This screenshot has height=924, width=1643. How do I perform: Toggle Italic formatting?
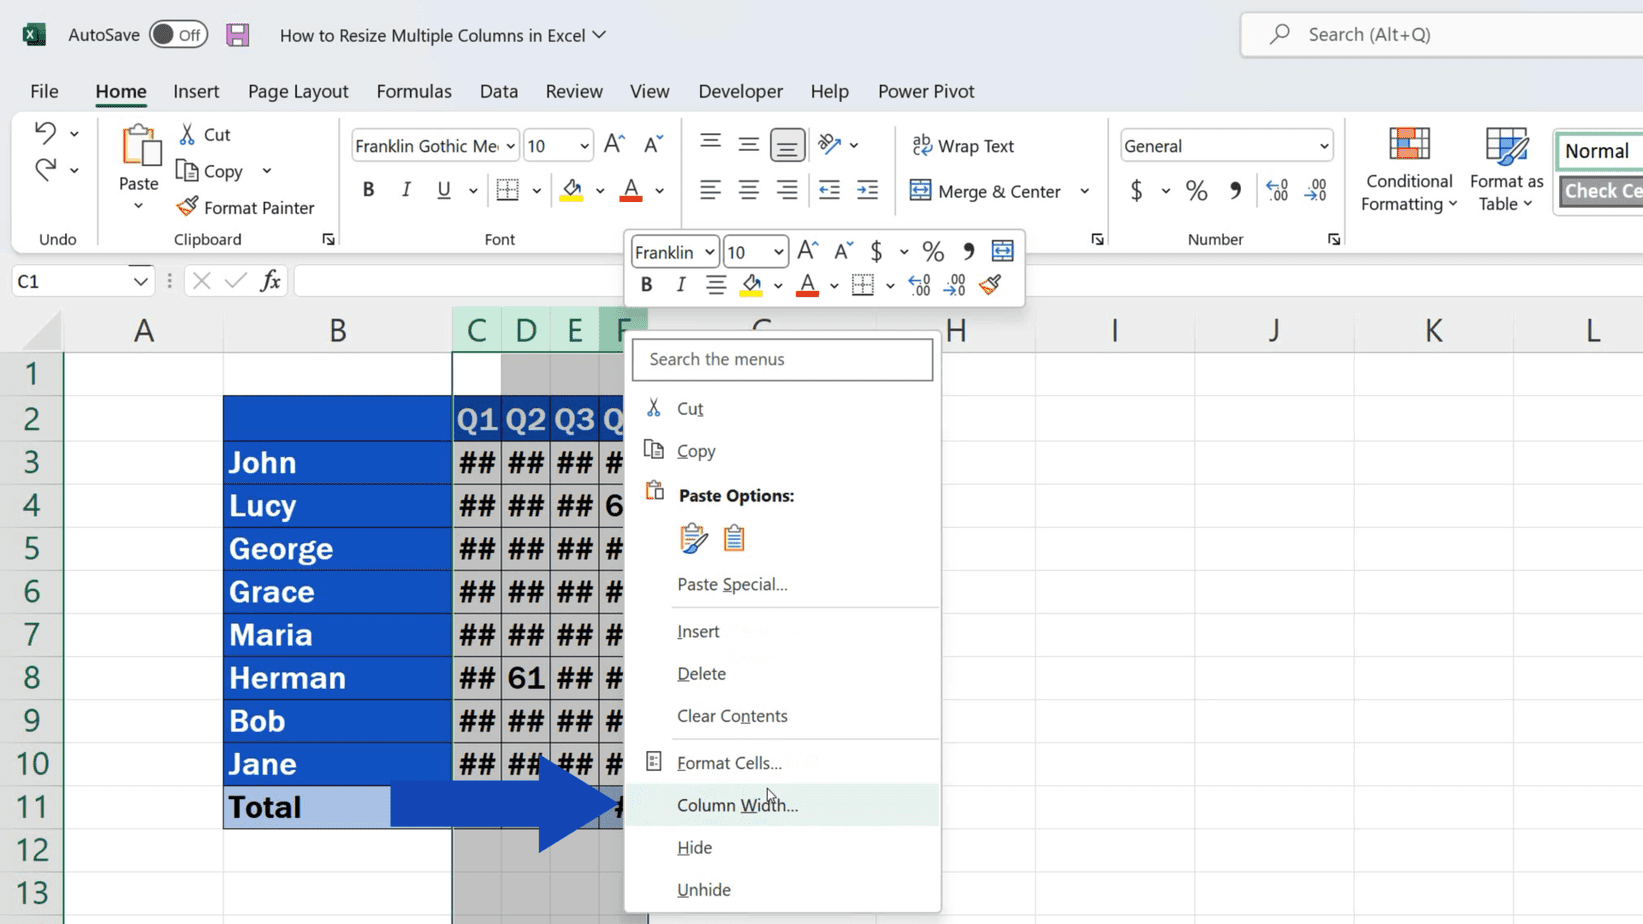click(406, 189)
